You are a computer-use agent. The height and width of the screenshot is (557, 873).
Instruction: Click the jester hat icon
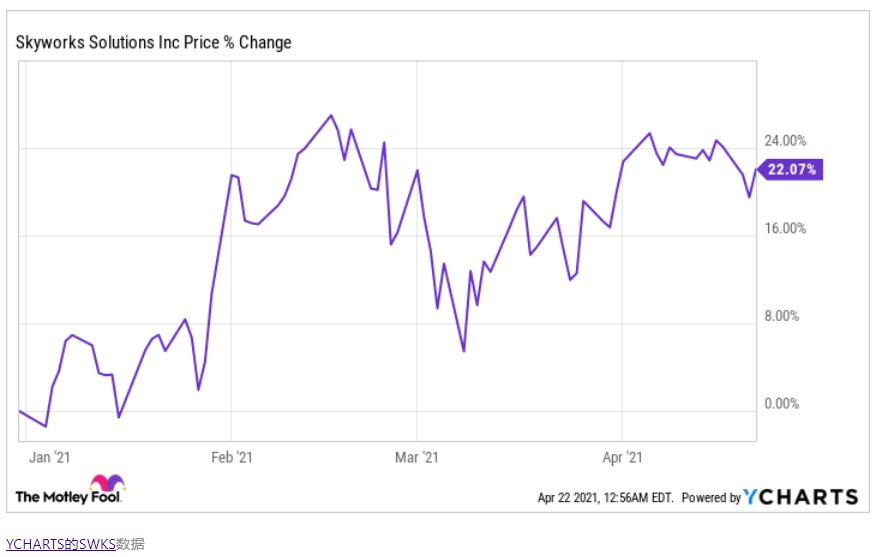point(107,482)
